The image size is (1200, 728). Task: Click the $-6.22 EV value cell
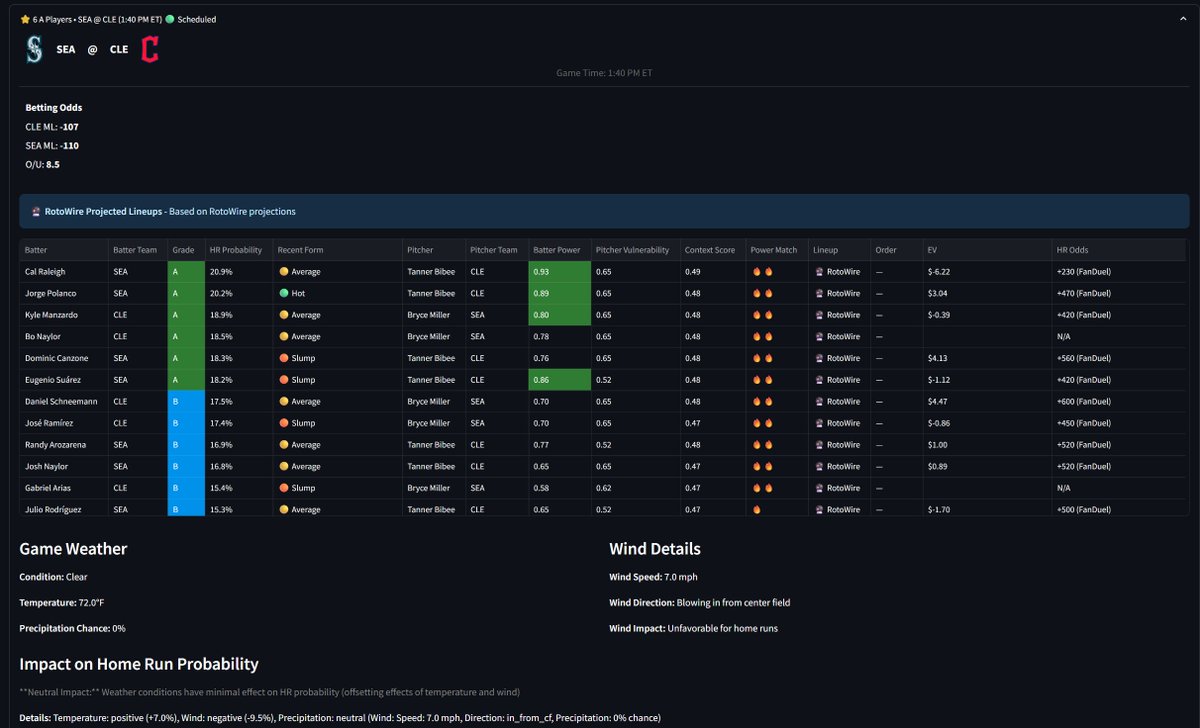pyautogui.click(x=987, y=272)
